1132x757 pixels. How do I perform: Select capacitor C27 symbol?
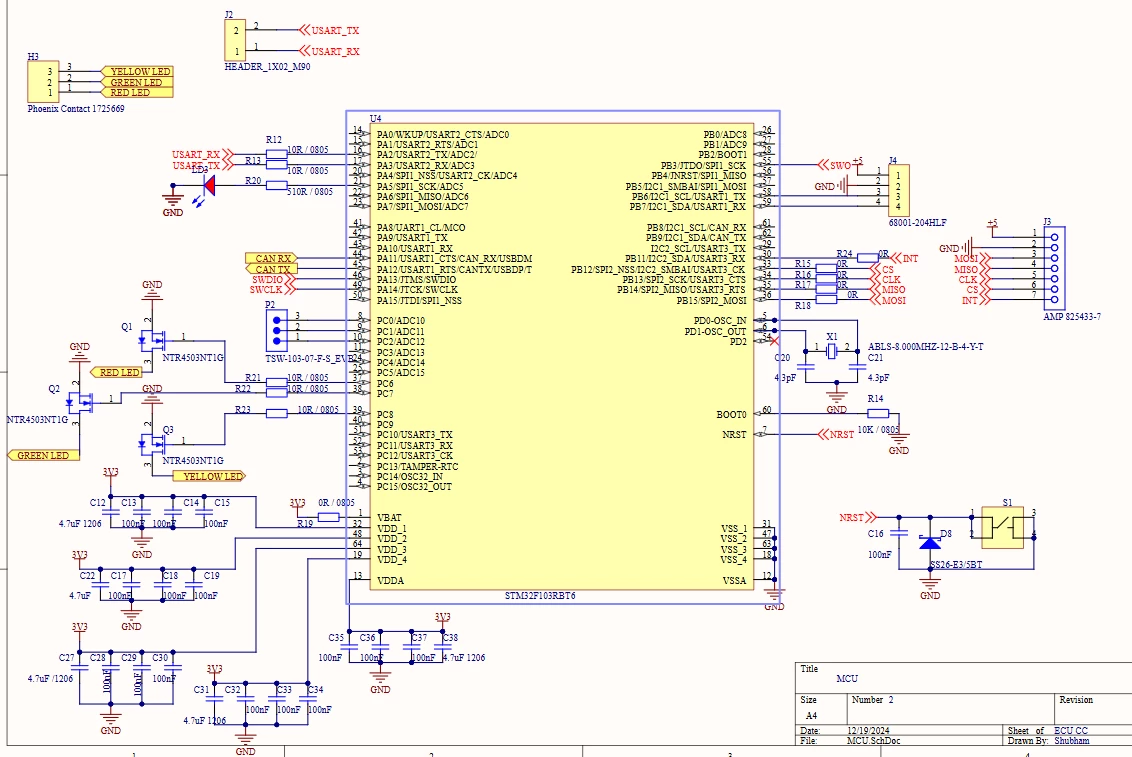pyautogui.click(x=80, y=668)
